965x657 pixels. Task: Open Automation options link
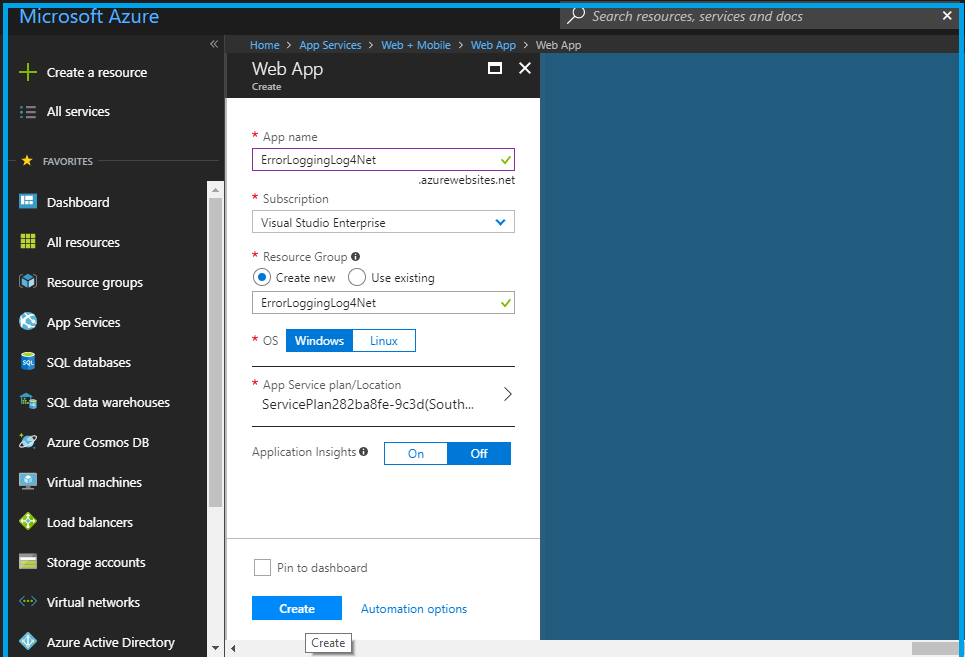point(414,608)
